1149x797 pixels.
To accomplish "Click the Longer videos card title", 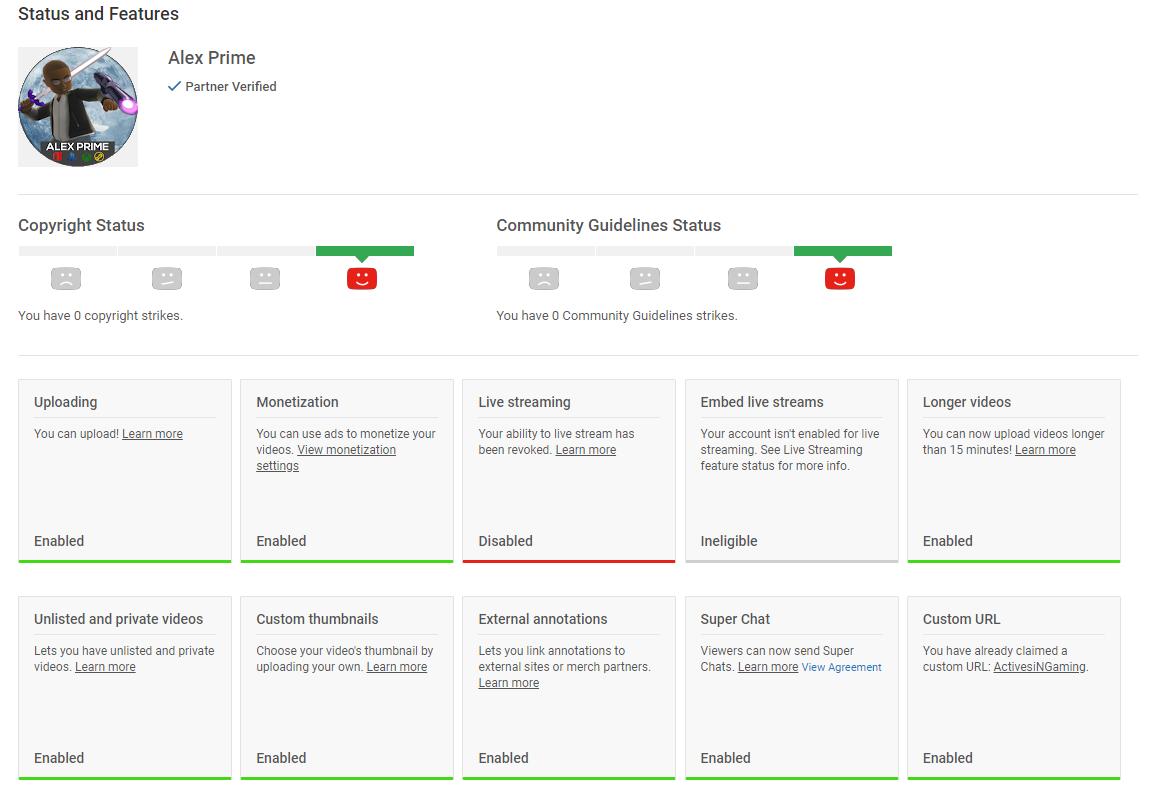I will [967, 402].
